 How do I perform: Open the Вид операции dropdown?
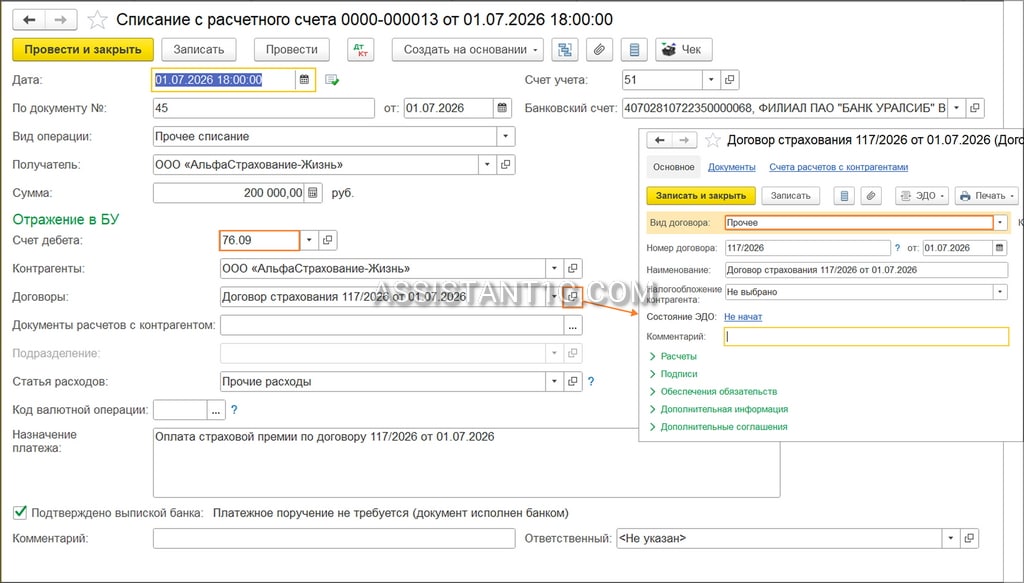pyautogui.click(x=505, y=136)
